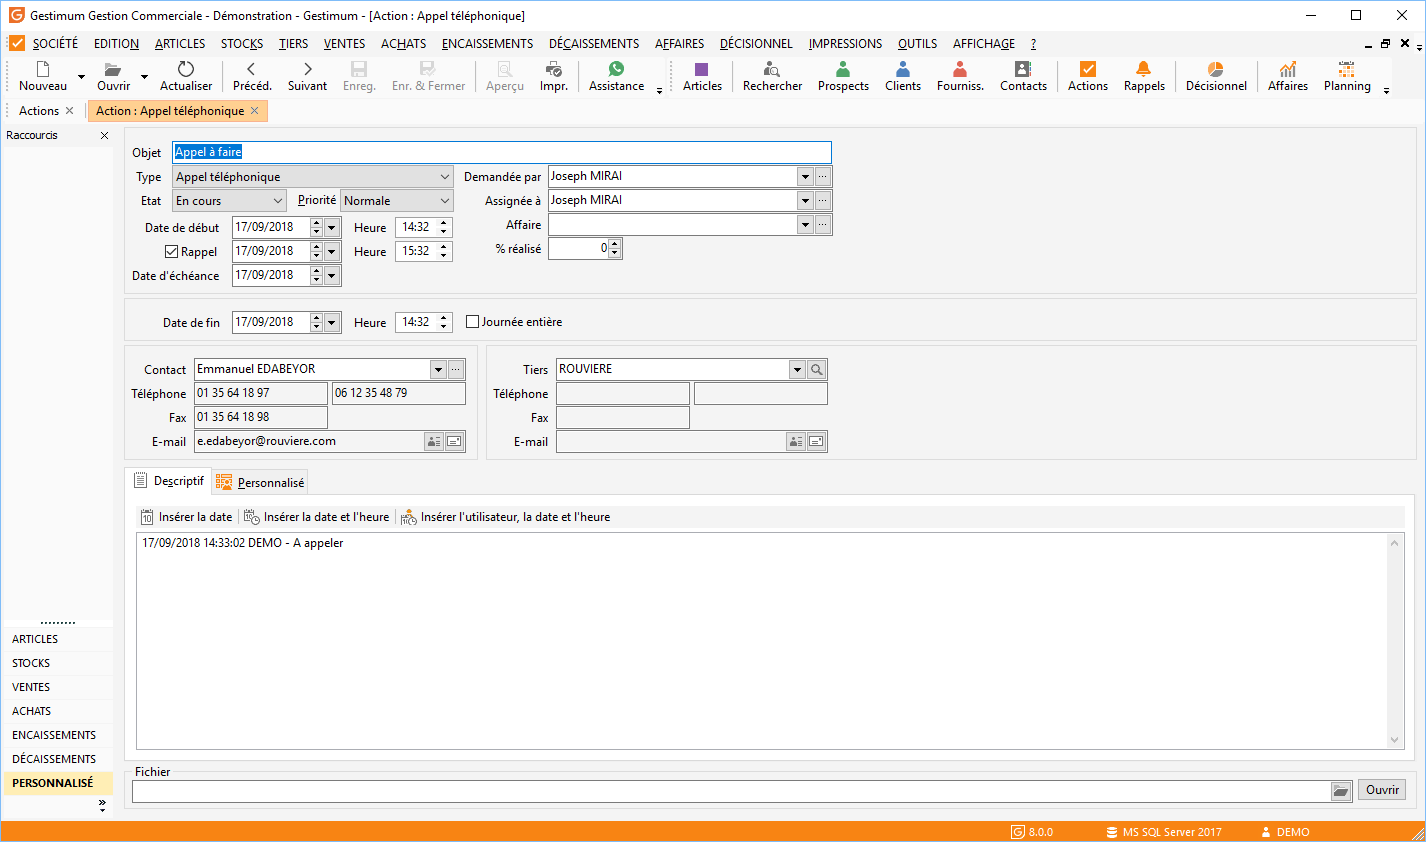Close the Action : Appel téléphonique tab
1426x842 pixels.
(255, 111)
